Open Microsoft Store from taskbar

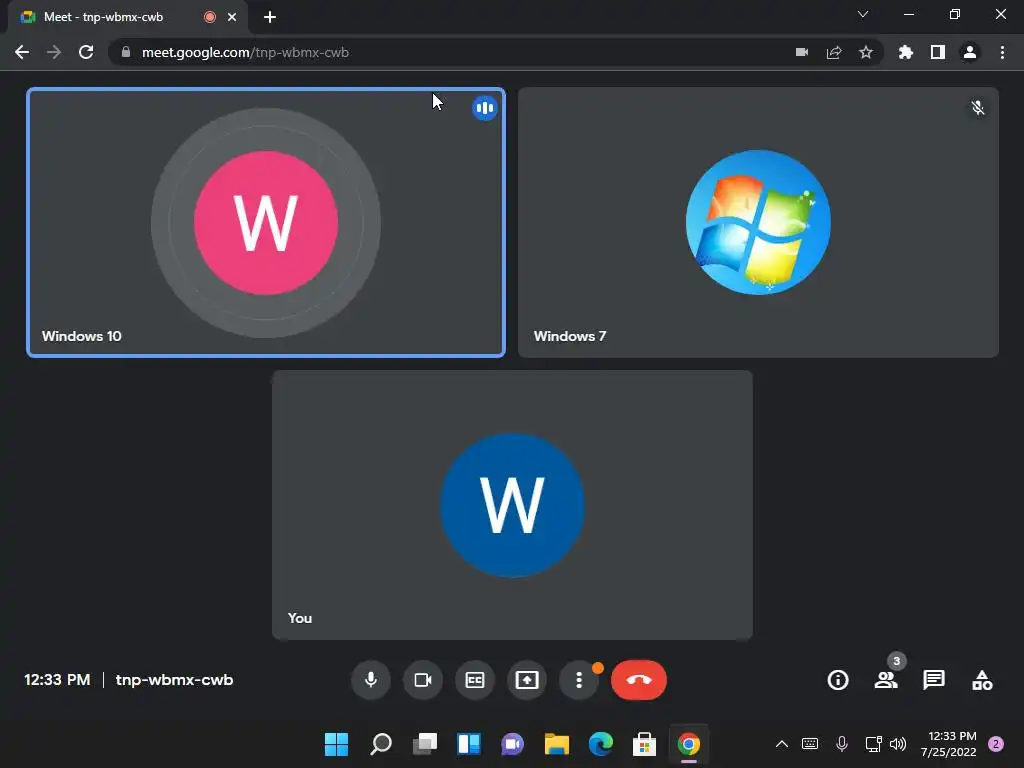[645, 744]
